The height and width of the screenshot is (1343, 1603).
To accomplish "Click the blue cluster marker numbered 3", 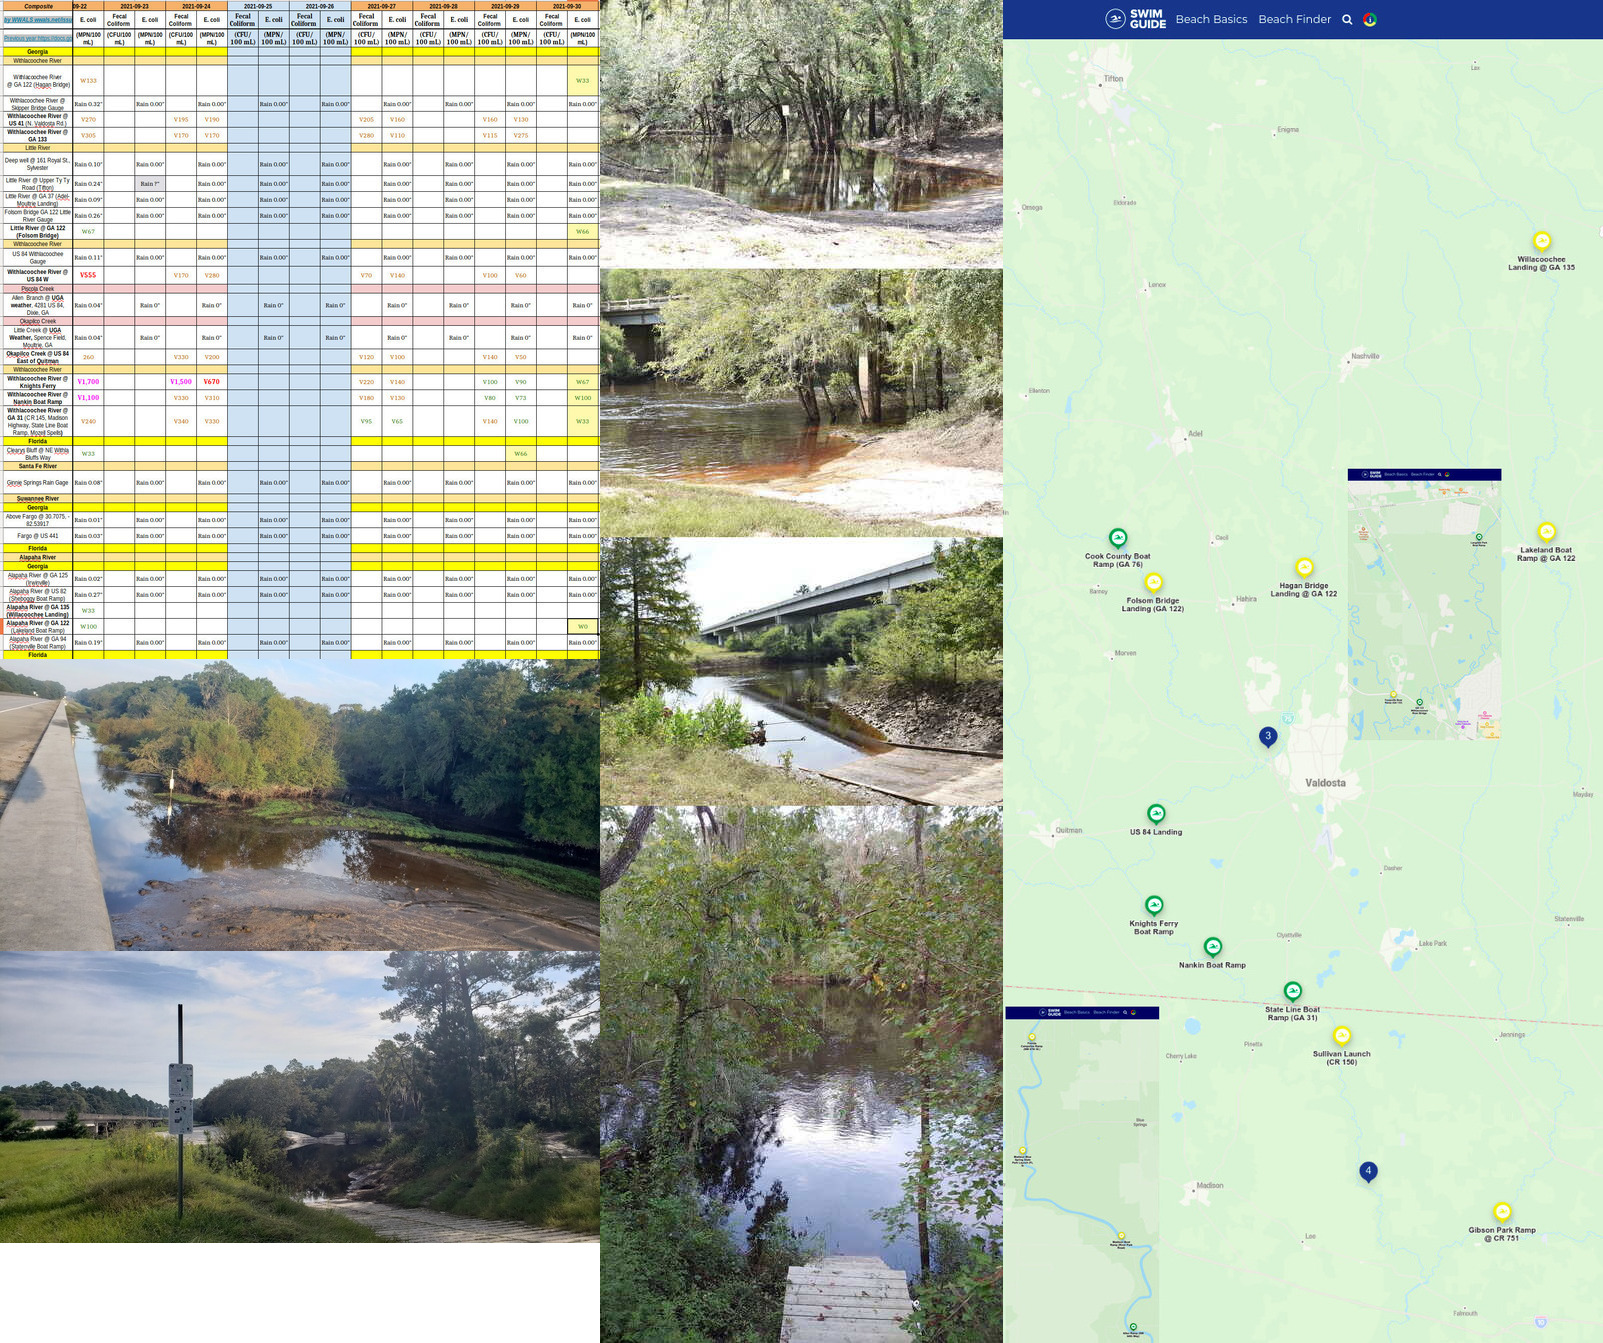I will pos(1268,737).
